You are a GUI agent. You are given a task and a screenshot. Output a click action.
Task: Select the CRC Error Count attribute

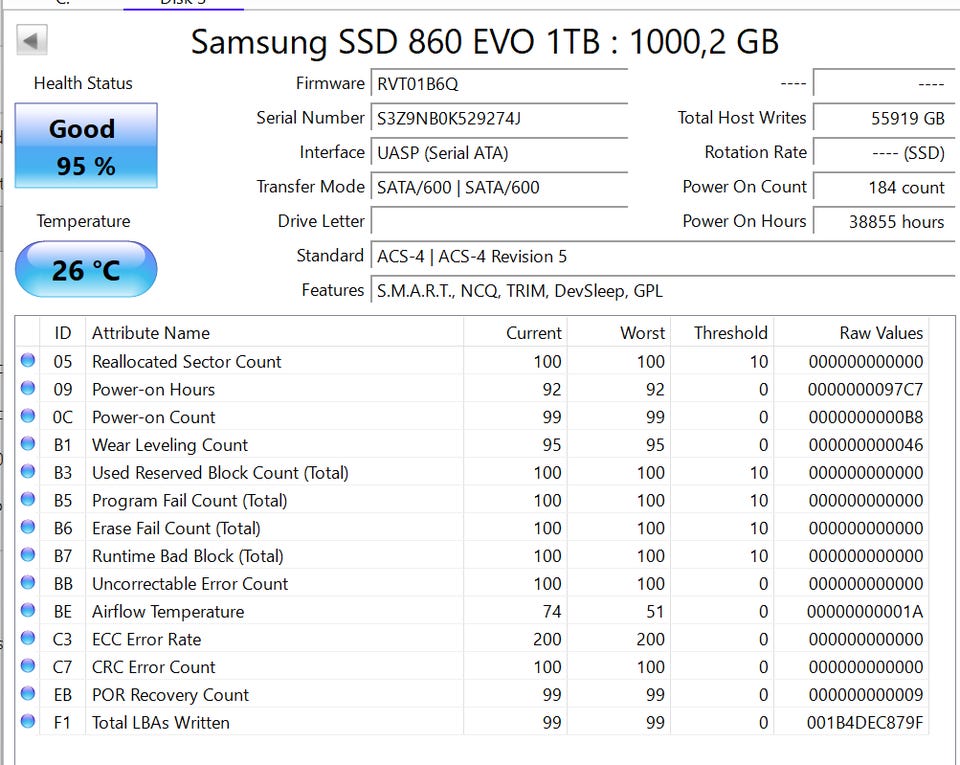(x=153, y=666)
